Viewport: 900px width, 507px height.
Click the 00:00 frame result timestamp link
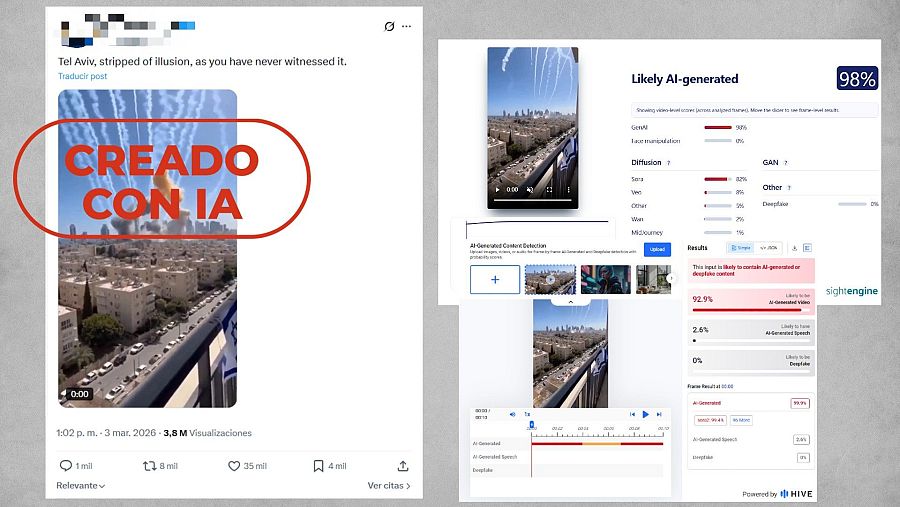pos(727,386)
